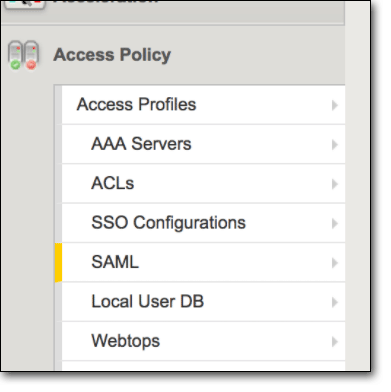The width and height of the screenshot is (391, 392).
Task: Expand the AAA Servers arrow
Action: 335,145
